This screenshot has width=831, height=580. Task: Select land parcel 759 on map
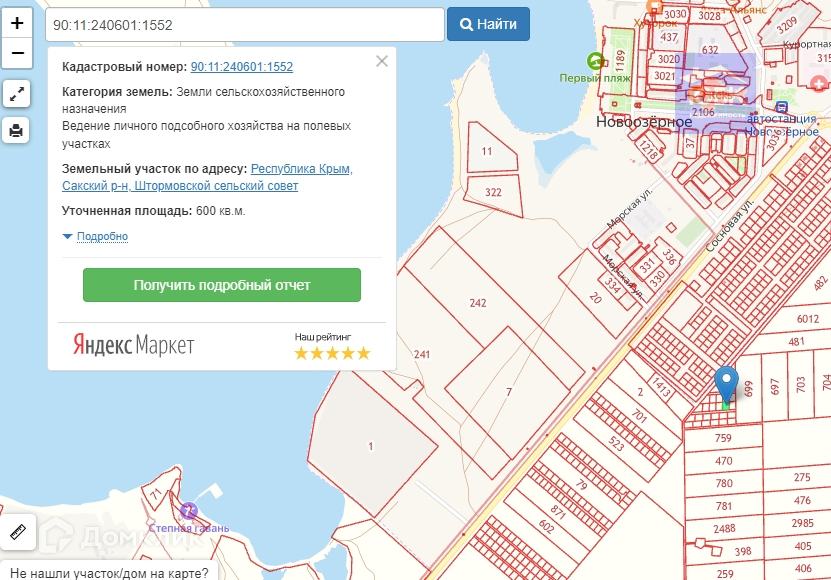pyautogui.click(x=723, y=438)
